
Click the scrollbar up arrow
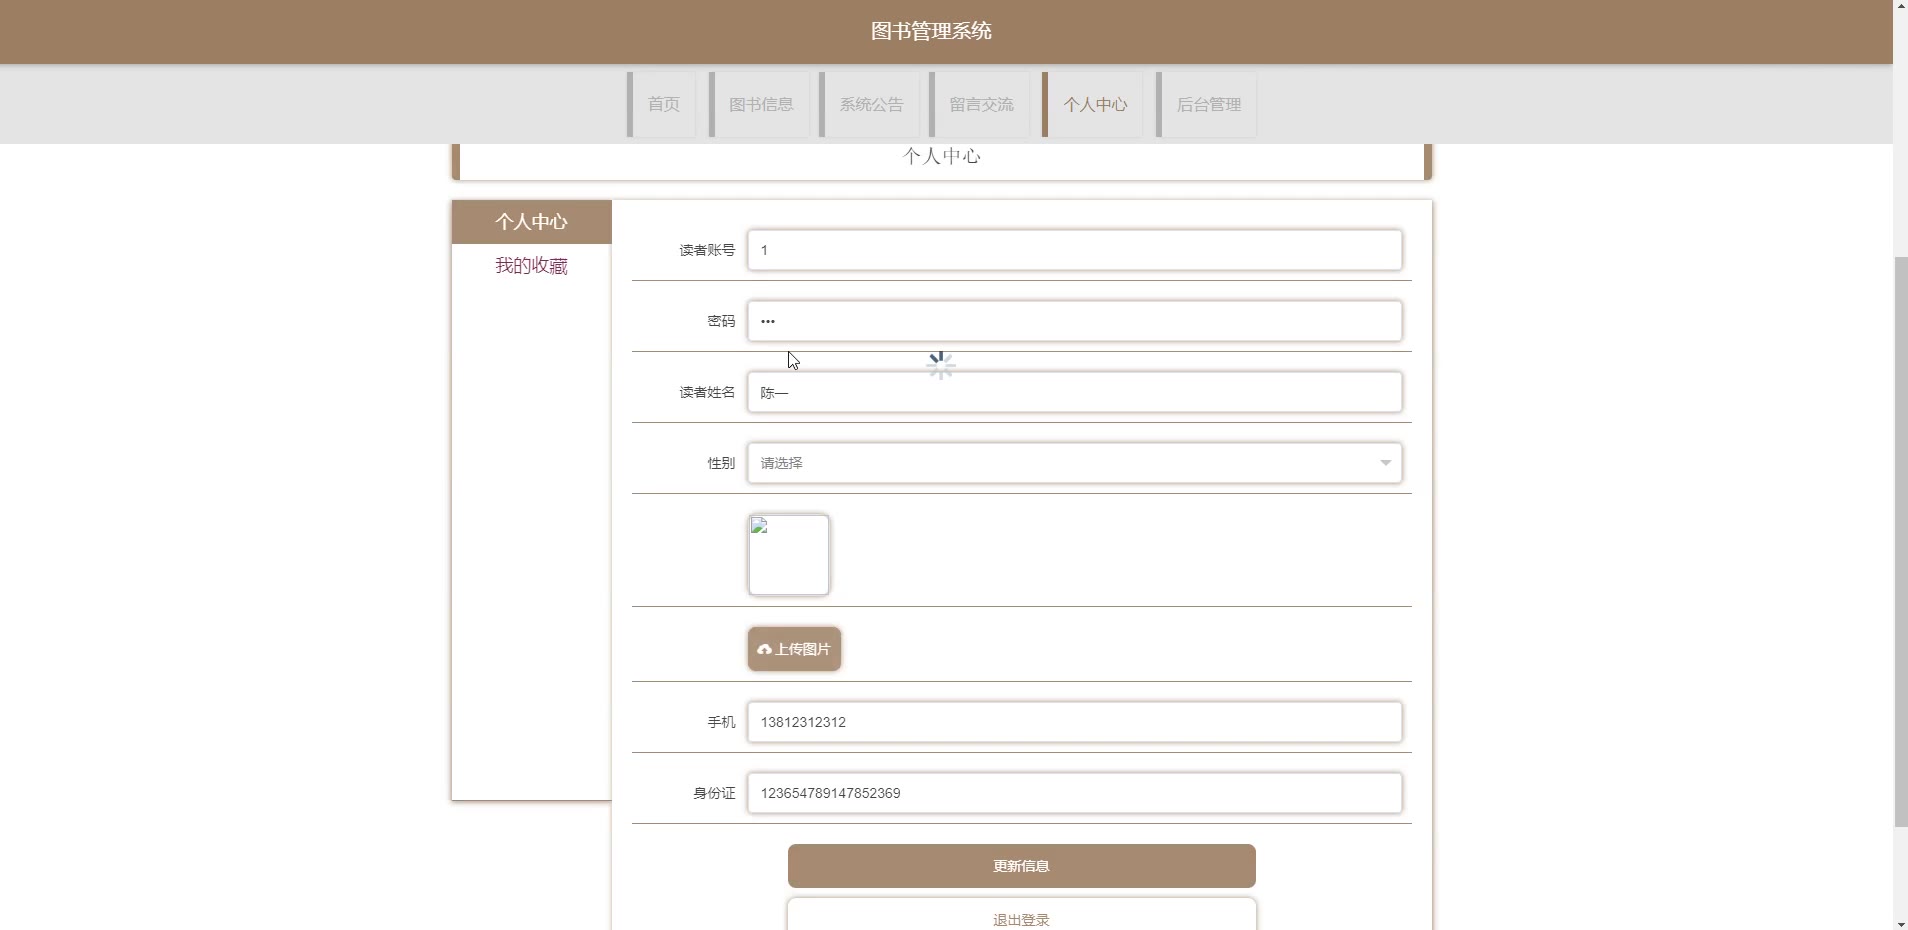[1900, 7]
